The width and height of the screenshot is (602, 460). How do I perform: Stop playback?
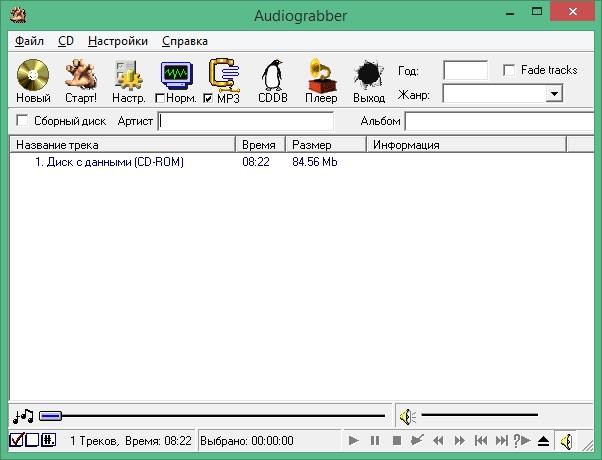click(397, 440)
